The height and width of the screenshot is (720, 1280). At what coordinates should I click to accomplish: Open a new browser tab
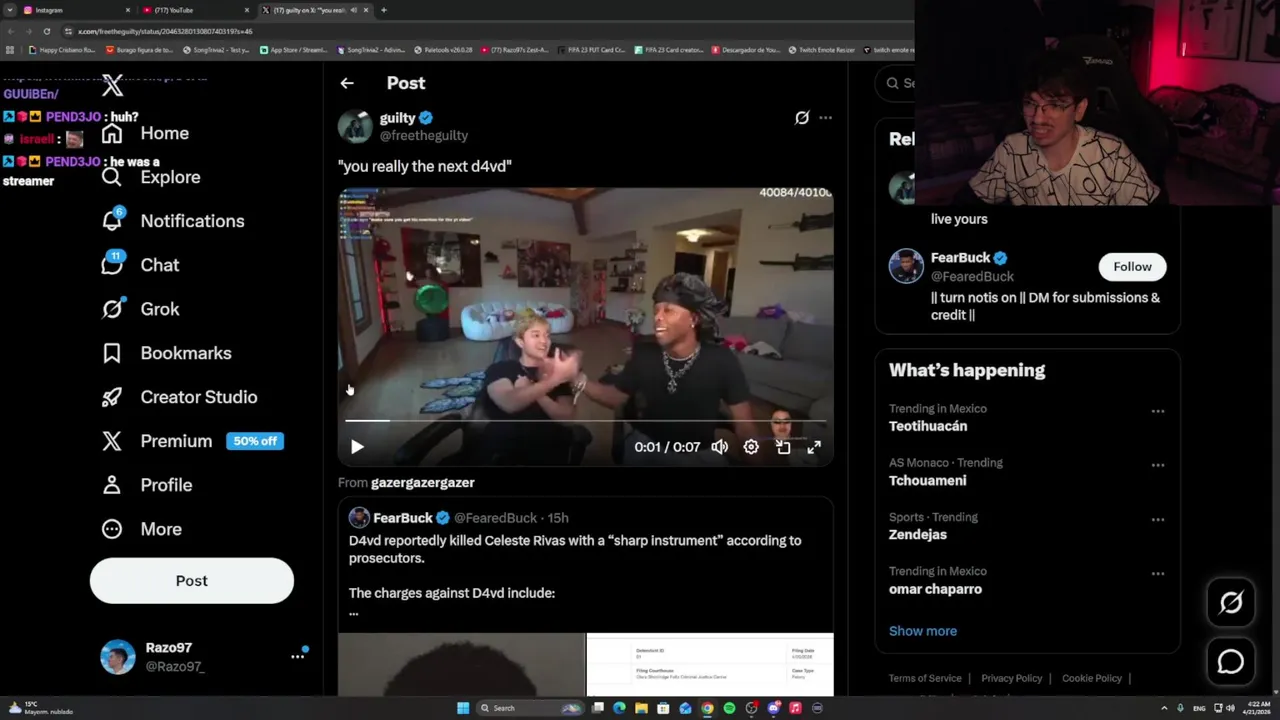(384, 10)
